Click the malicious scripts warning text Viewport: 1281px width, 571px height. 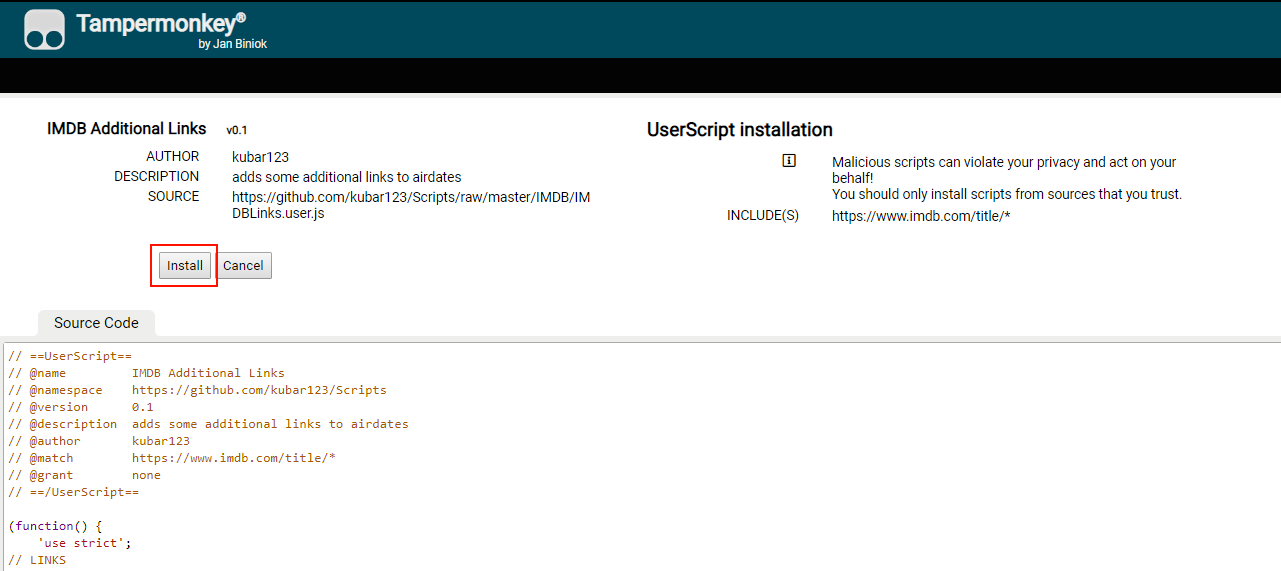click(x=1004, y=170)
